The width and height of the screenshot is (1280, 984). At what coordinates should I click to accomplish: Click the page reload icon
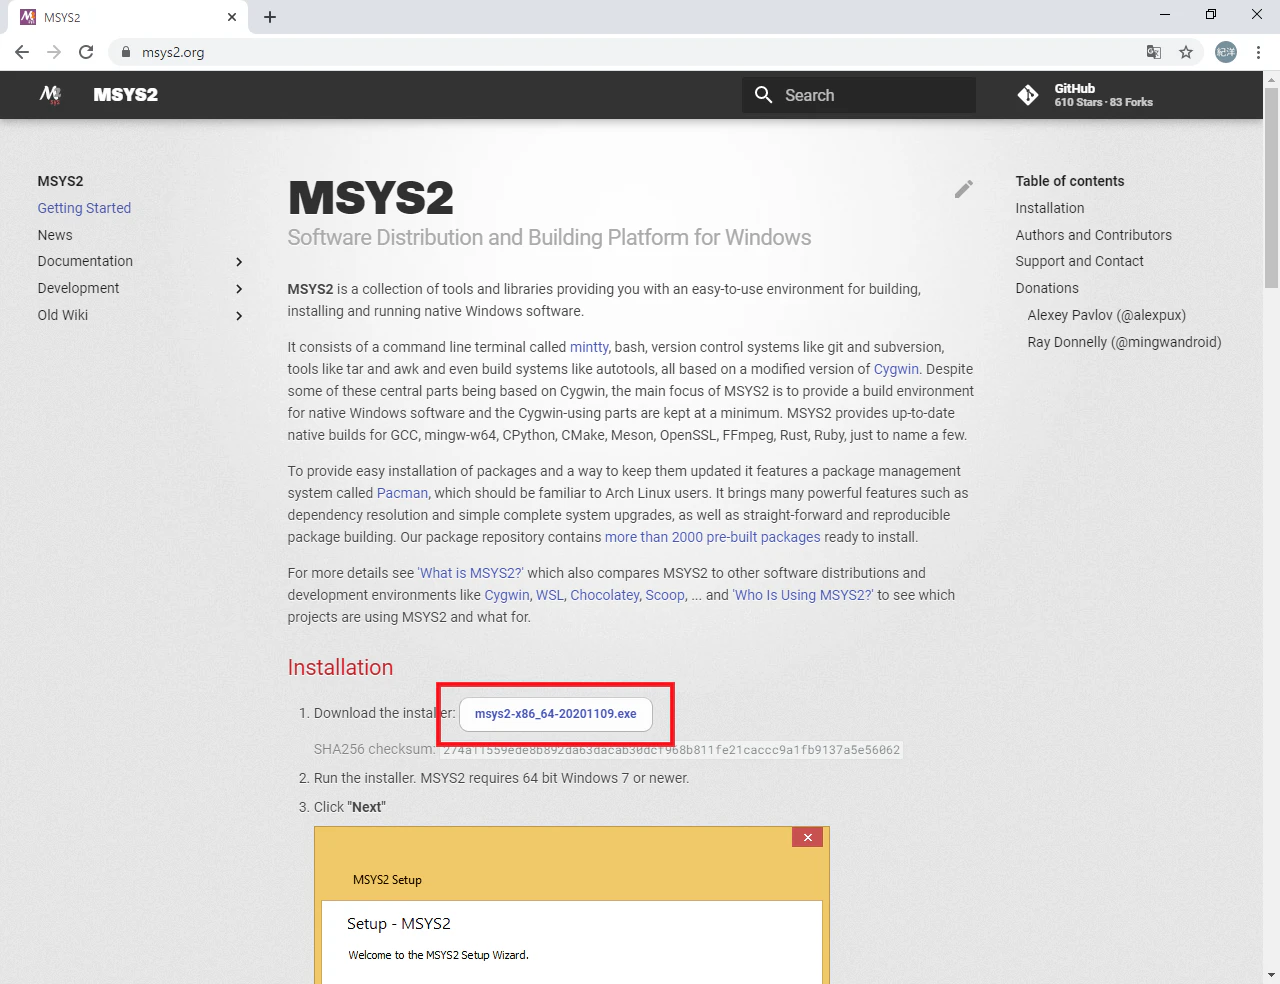pos(86,51)
